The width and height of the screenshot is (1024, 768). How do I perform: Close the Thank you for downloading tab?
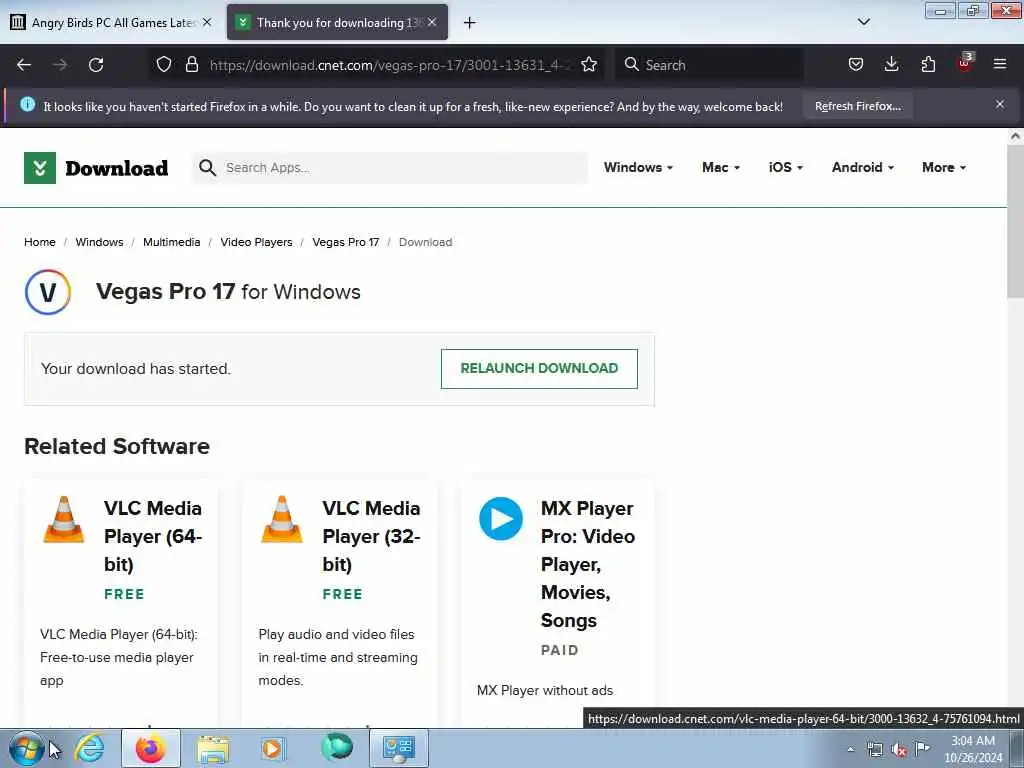(432, 22)
